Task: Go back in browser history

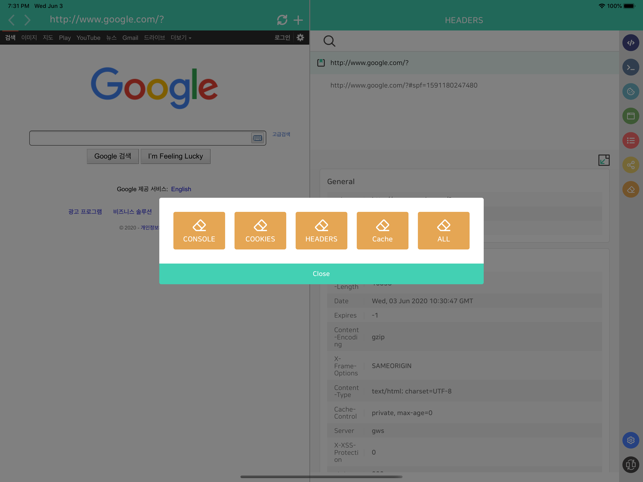Action: [11, 20]
